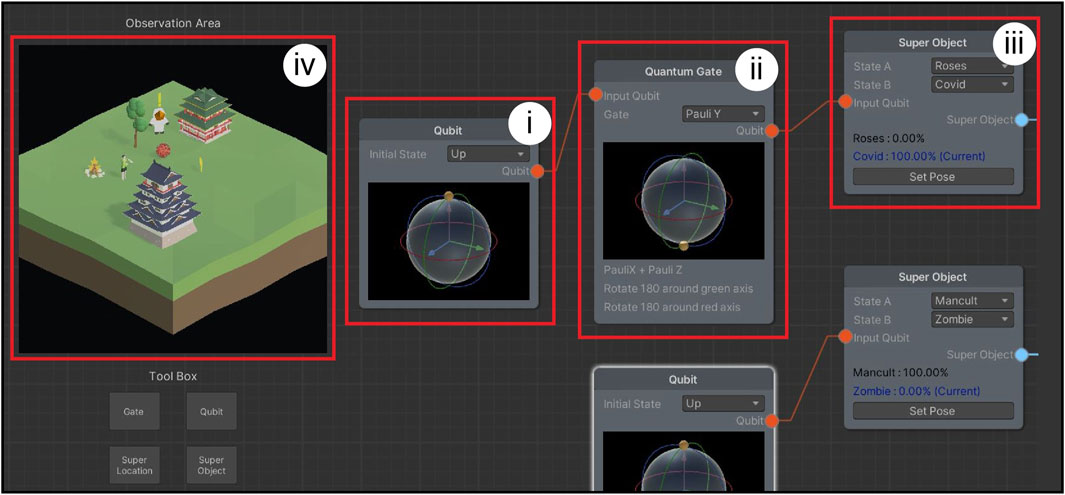This screenshot has width=1065, height=495.
Task: Add a Super Object node from Tool Box
Action: (211, 465)
